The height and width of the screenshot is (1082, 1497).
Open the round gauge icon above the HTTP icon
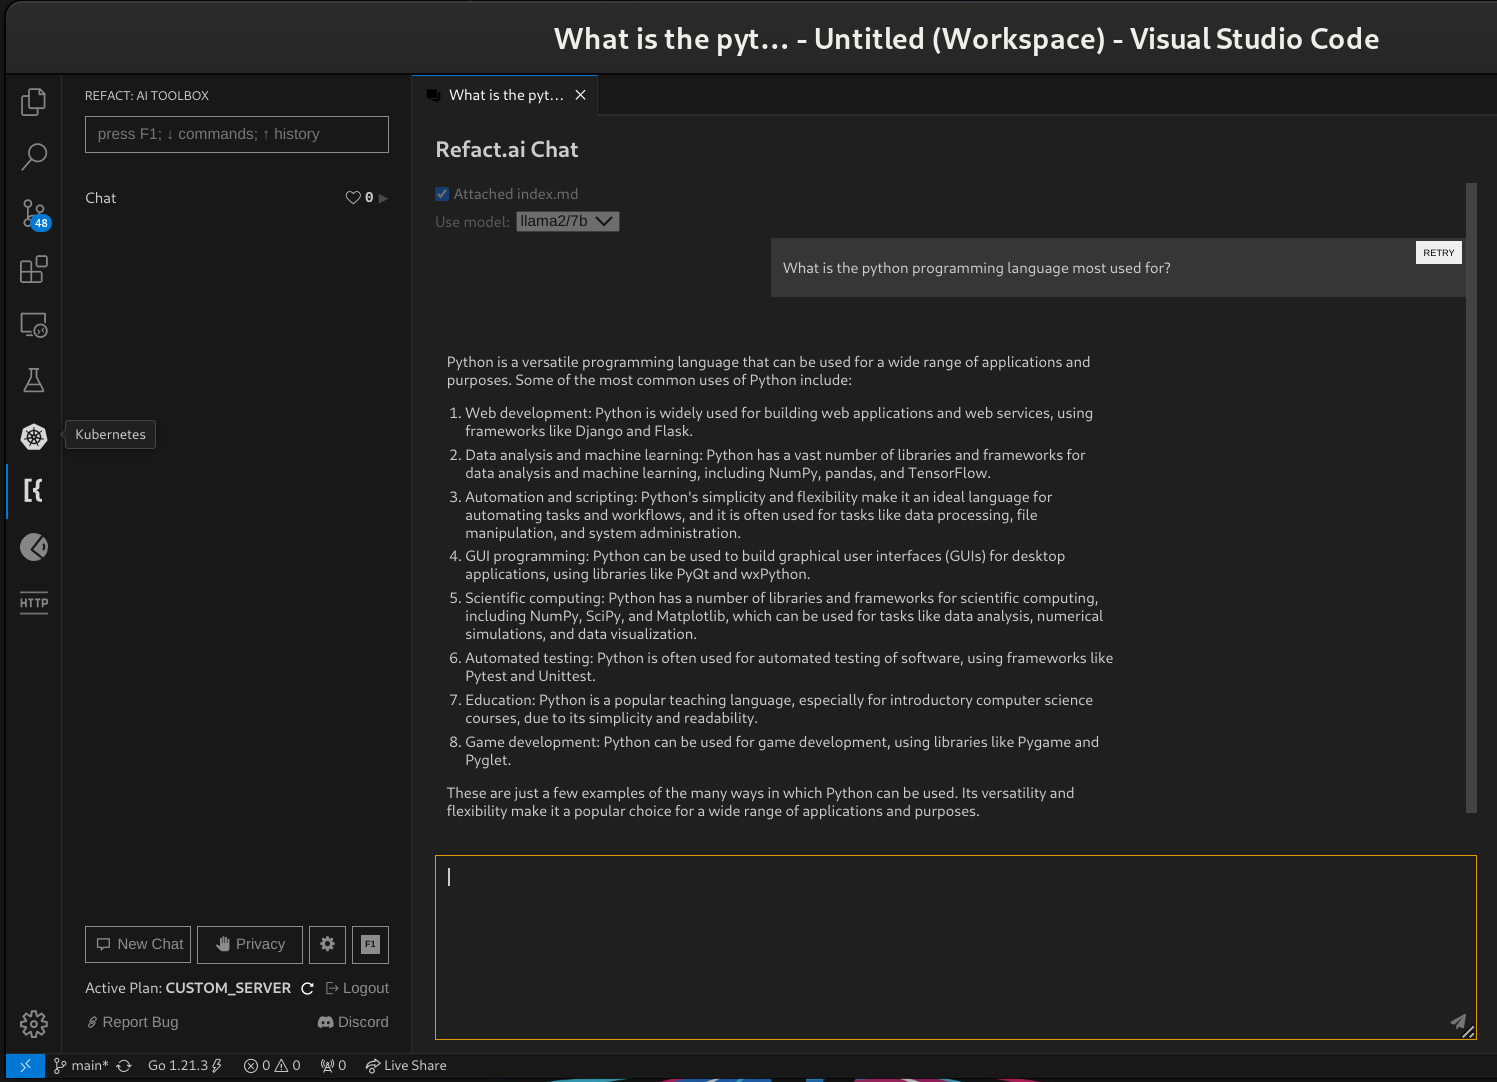(x=34, y=547)
